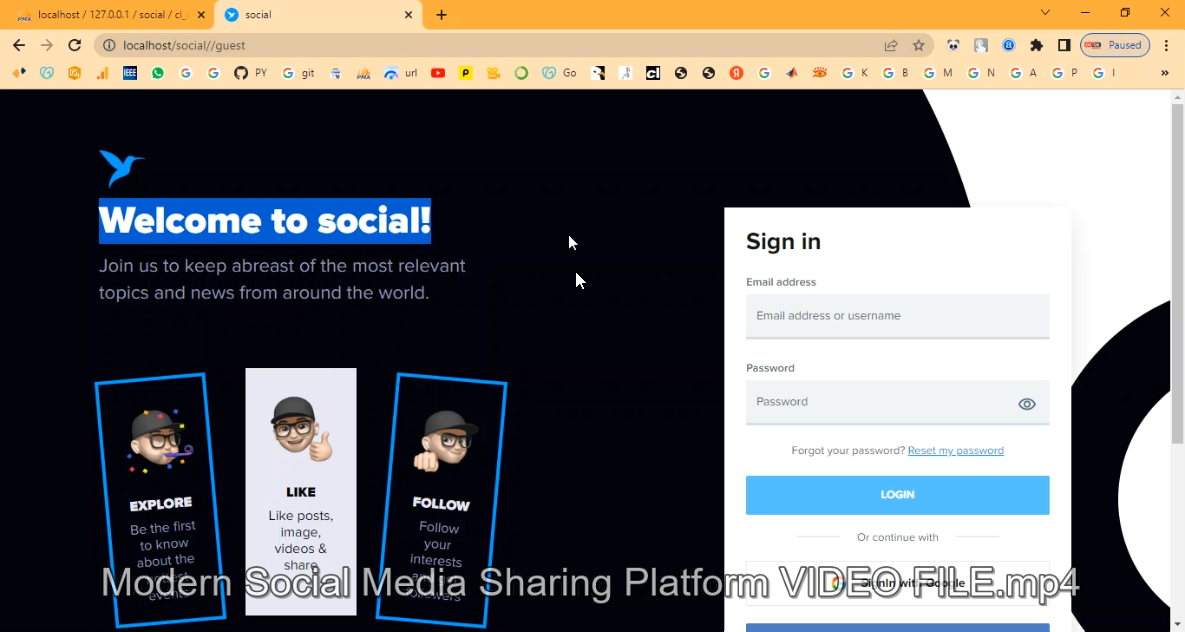Switch to the social browser tab
The image size is (1185, 632).
(317, 14)
